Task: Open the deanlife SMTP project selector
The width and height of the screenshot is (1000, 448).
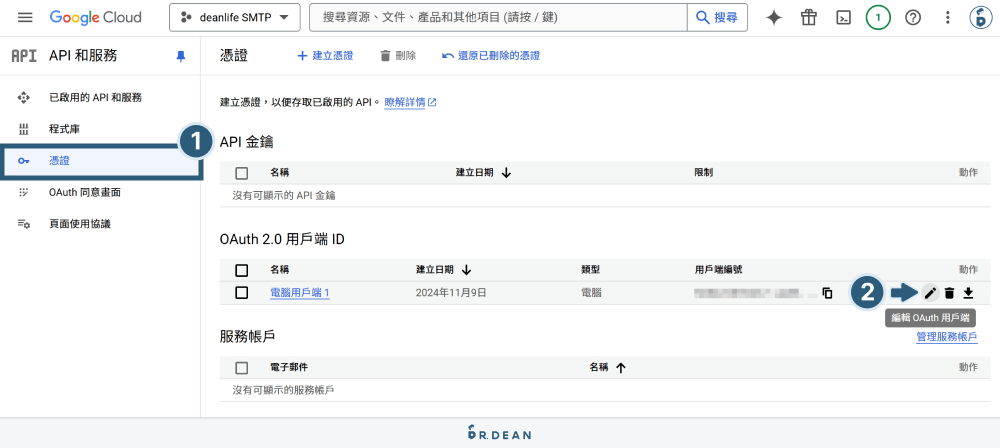Action: [235, 18]
